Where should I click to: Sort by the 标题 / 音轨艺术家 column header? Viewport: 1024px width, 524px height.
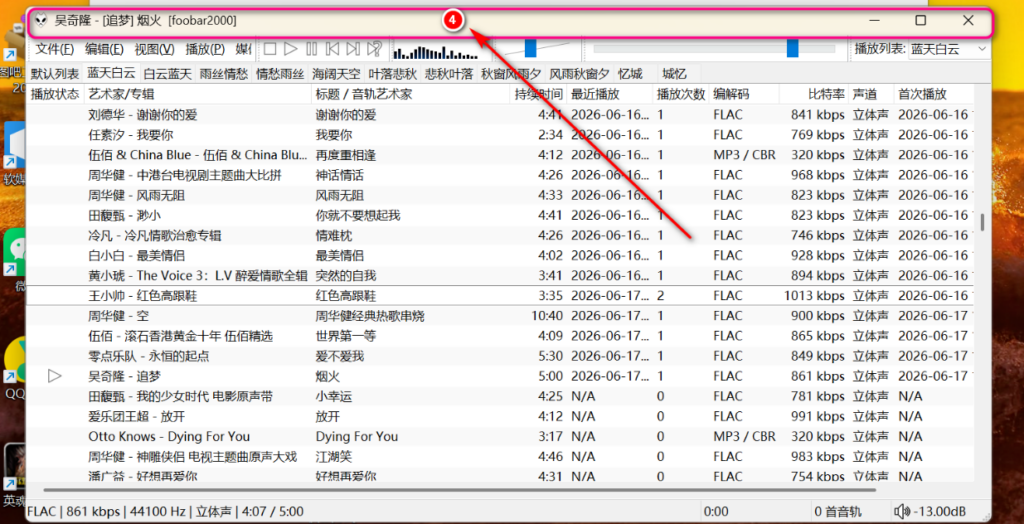point(411,94)
